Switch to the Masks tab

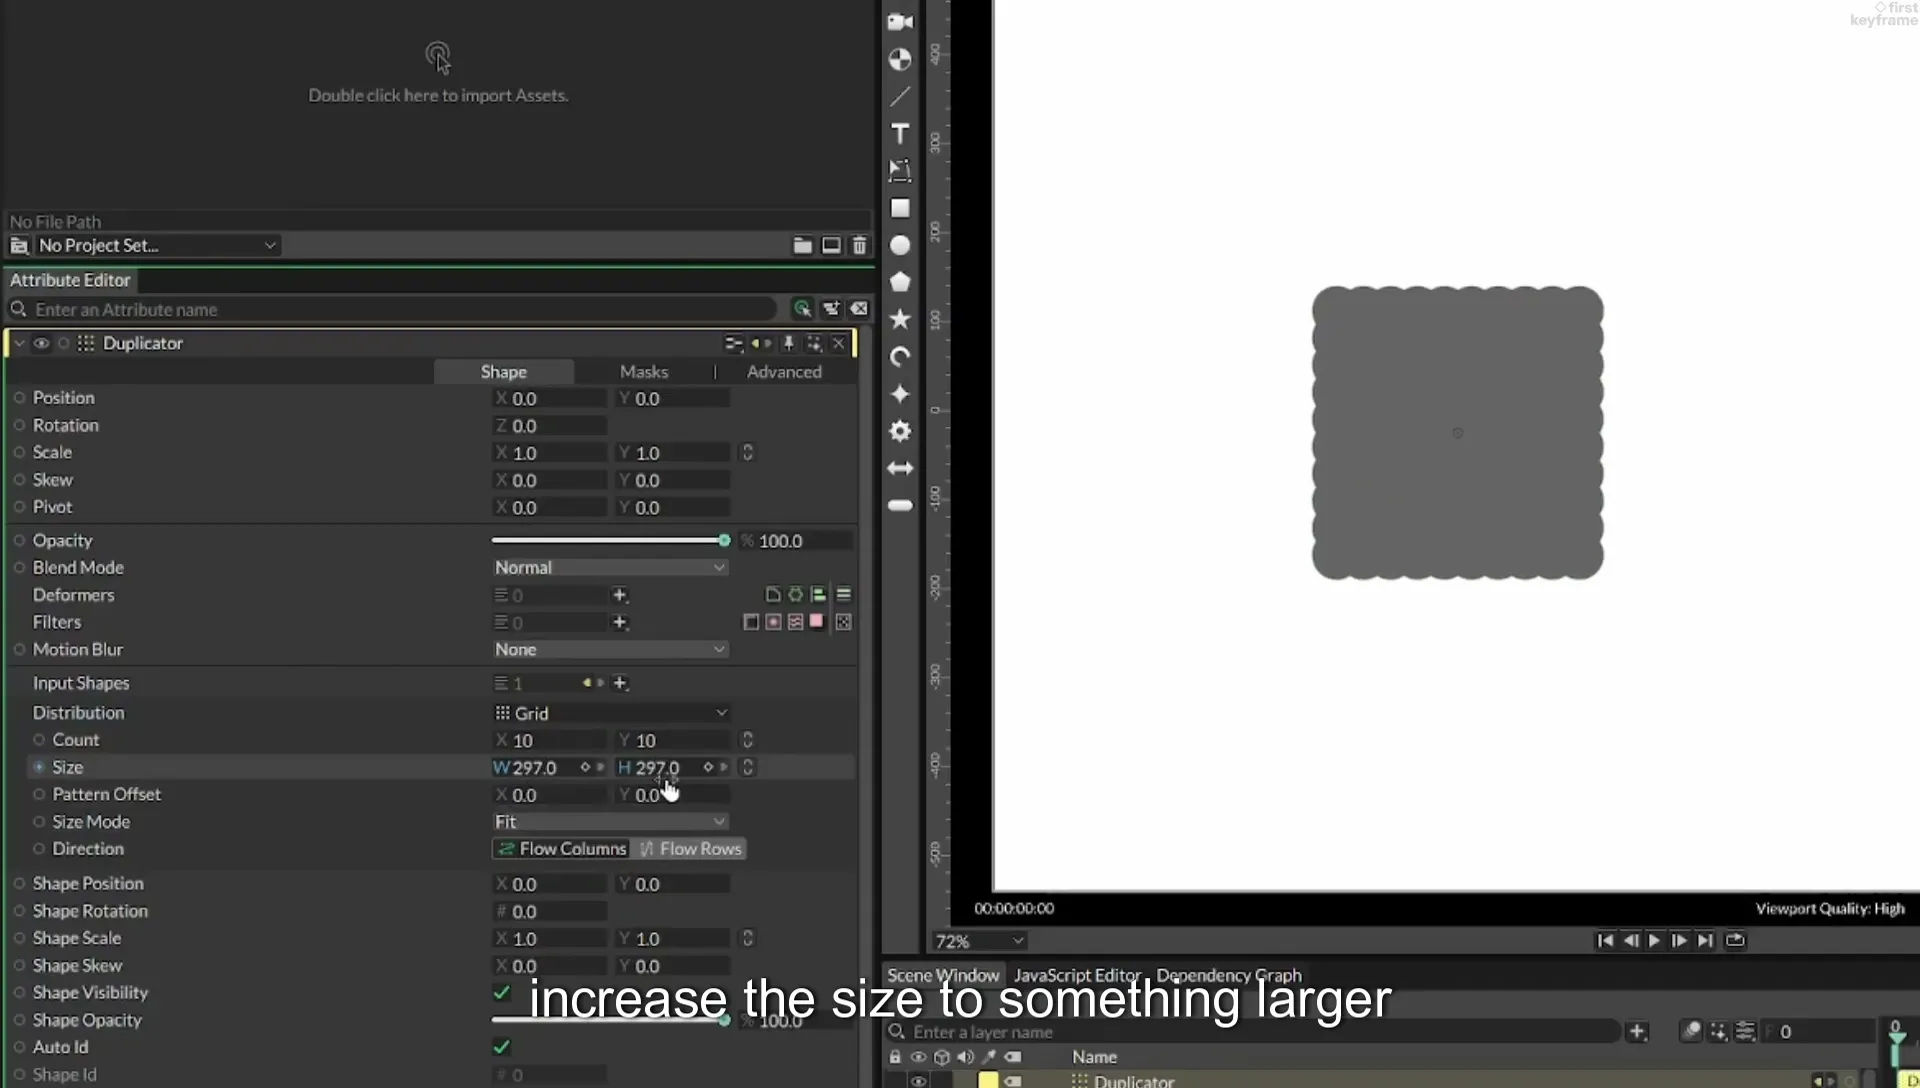(643, 371)
